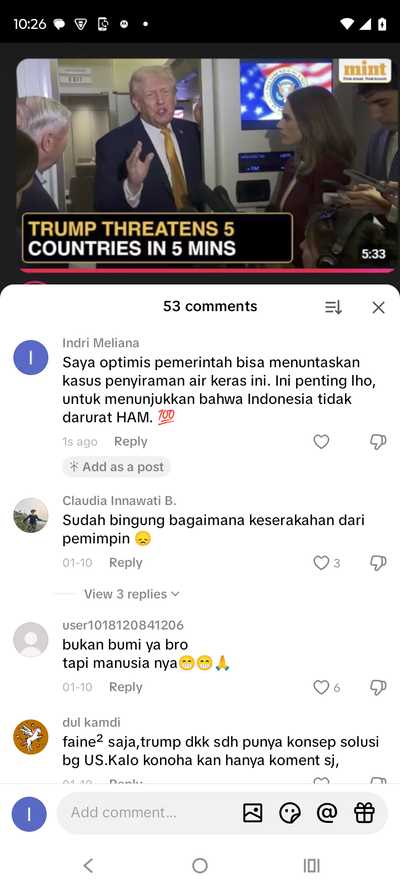The image size is (400, 889).
Task: Open the comment sort options icon
Action: point(333,307)
